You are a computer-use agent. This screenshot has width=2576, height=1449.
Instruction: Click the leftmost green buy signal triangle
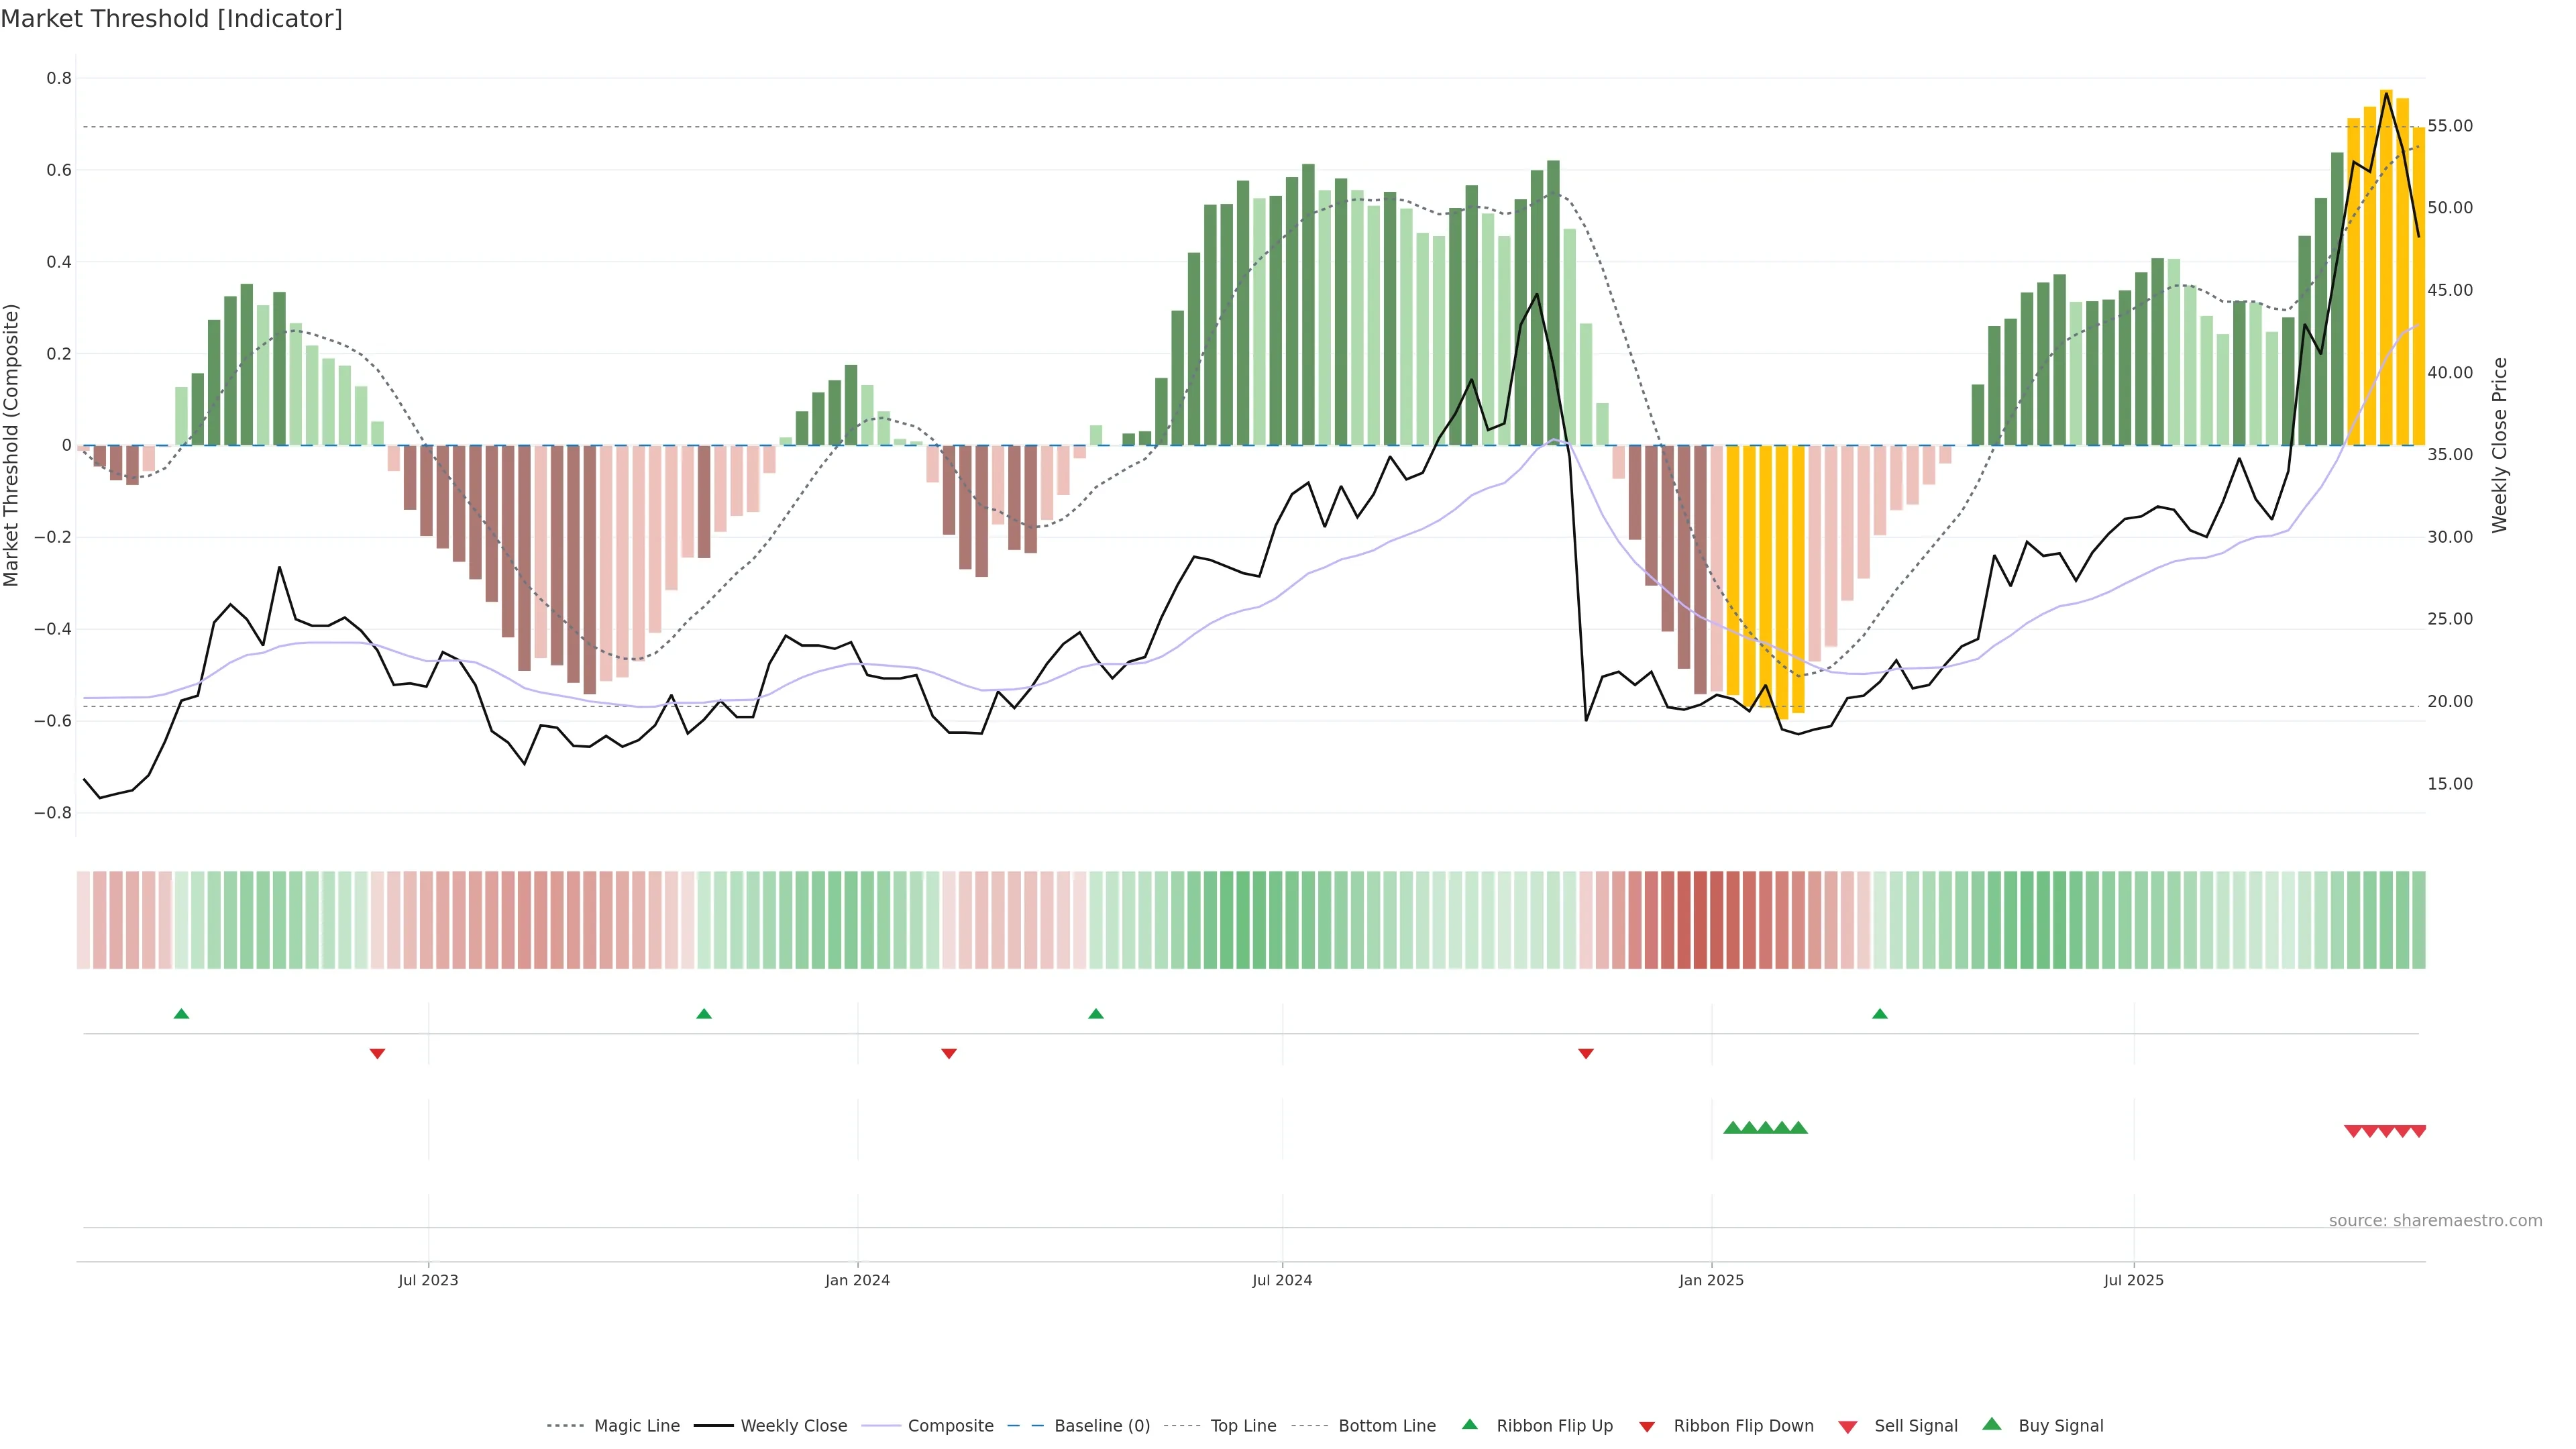click(x=1732, y=1128)
